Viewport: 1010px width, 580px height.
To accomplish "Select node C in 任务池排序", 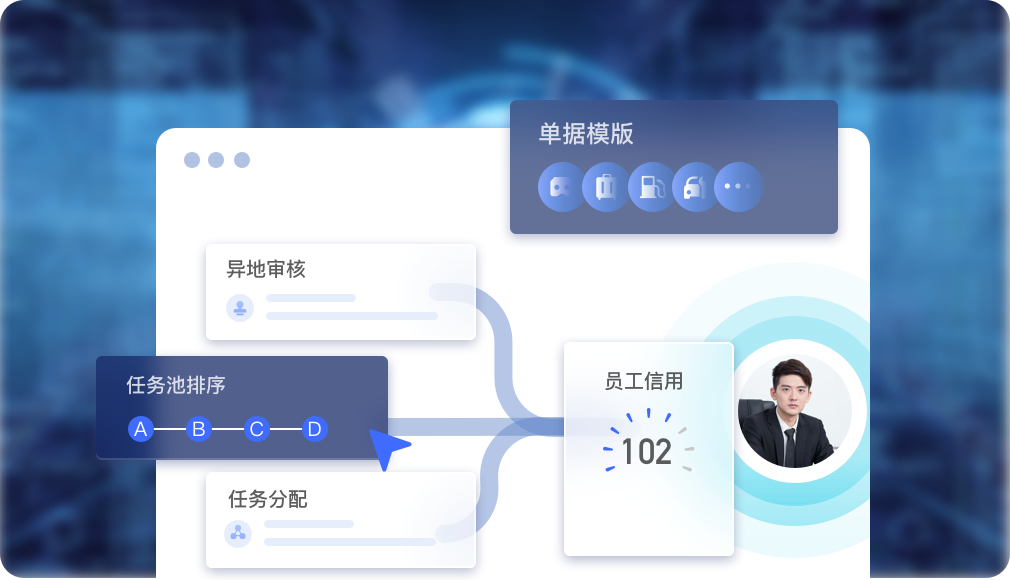I will (x=256, y=429).
